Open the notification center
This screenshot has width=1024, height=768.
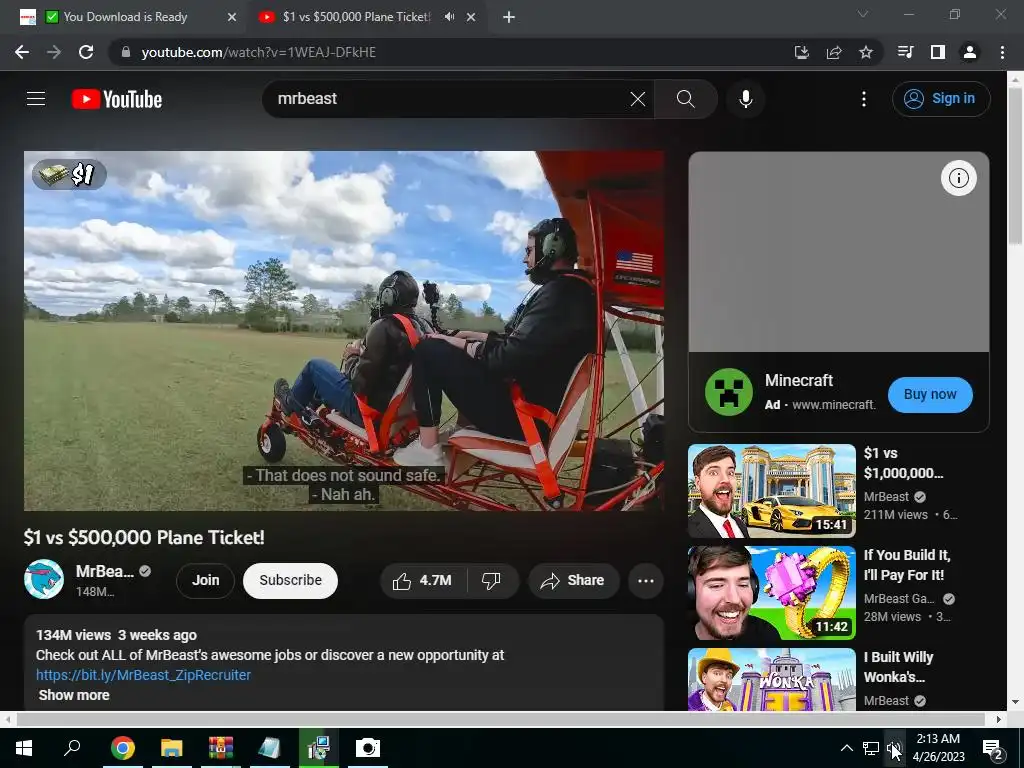pyautogui.click(x=993, y=748)
